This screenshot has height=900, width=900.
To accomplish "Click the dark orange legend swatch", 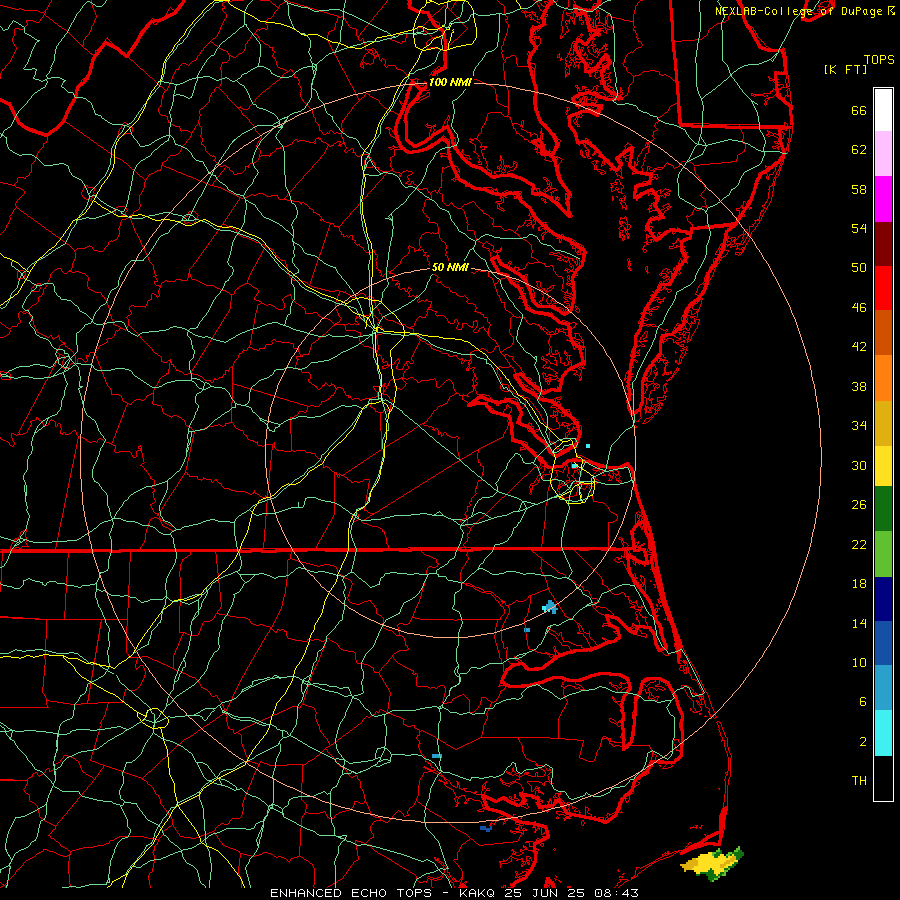I will click(x=883, y=333).
